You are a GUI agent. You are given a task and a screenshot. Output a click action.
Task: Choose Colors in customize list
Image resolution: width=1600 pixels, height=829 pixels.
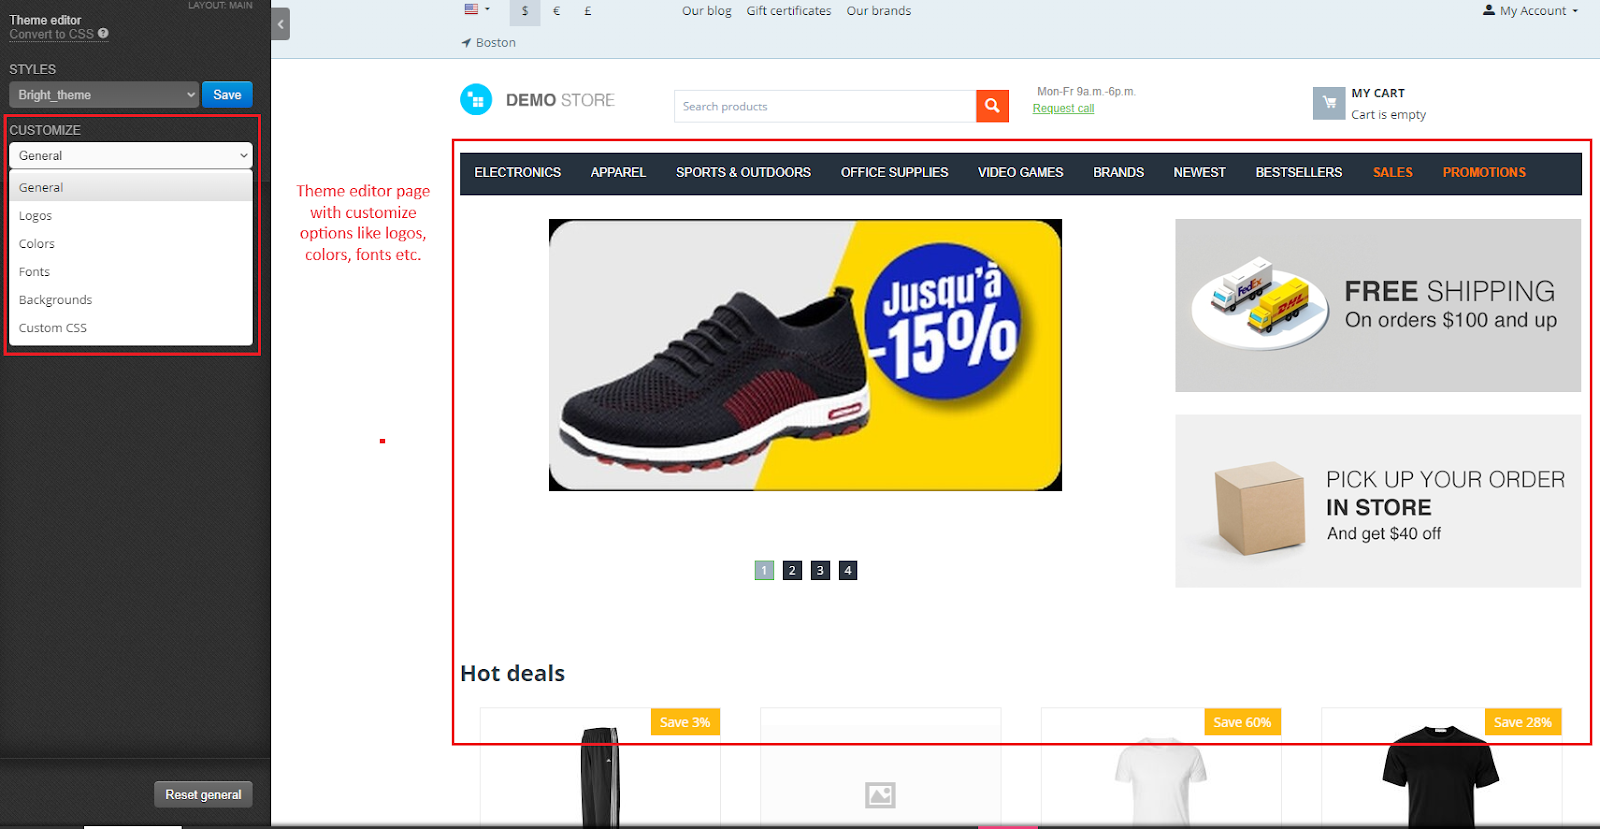(131, 243)
